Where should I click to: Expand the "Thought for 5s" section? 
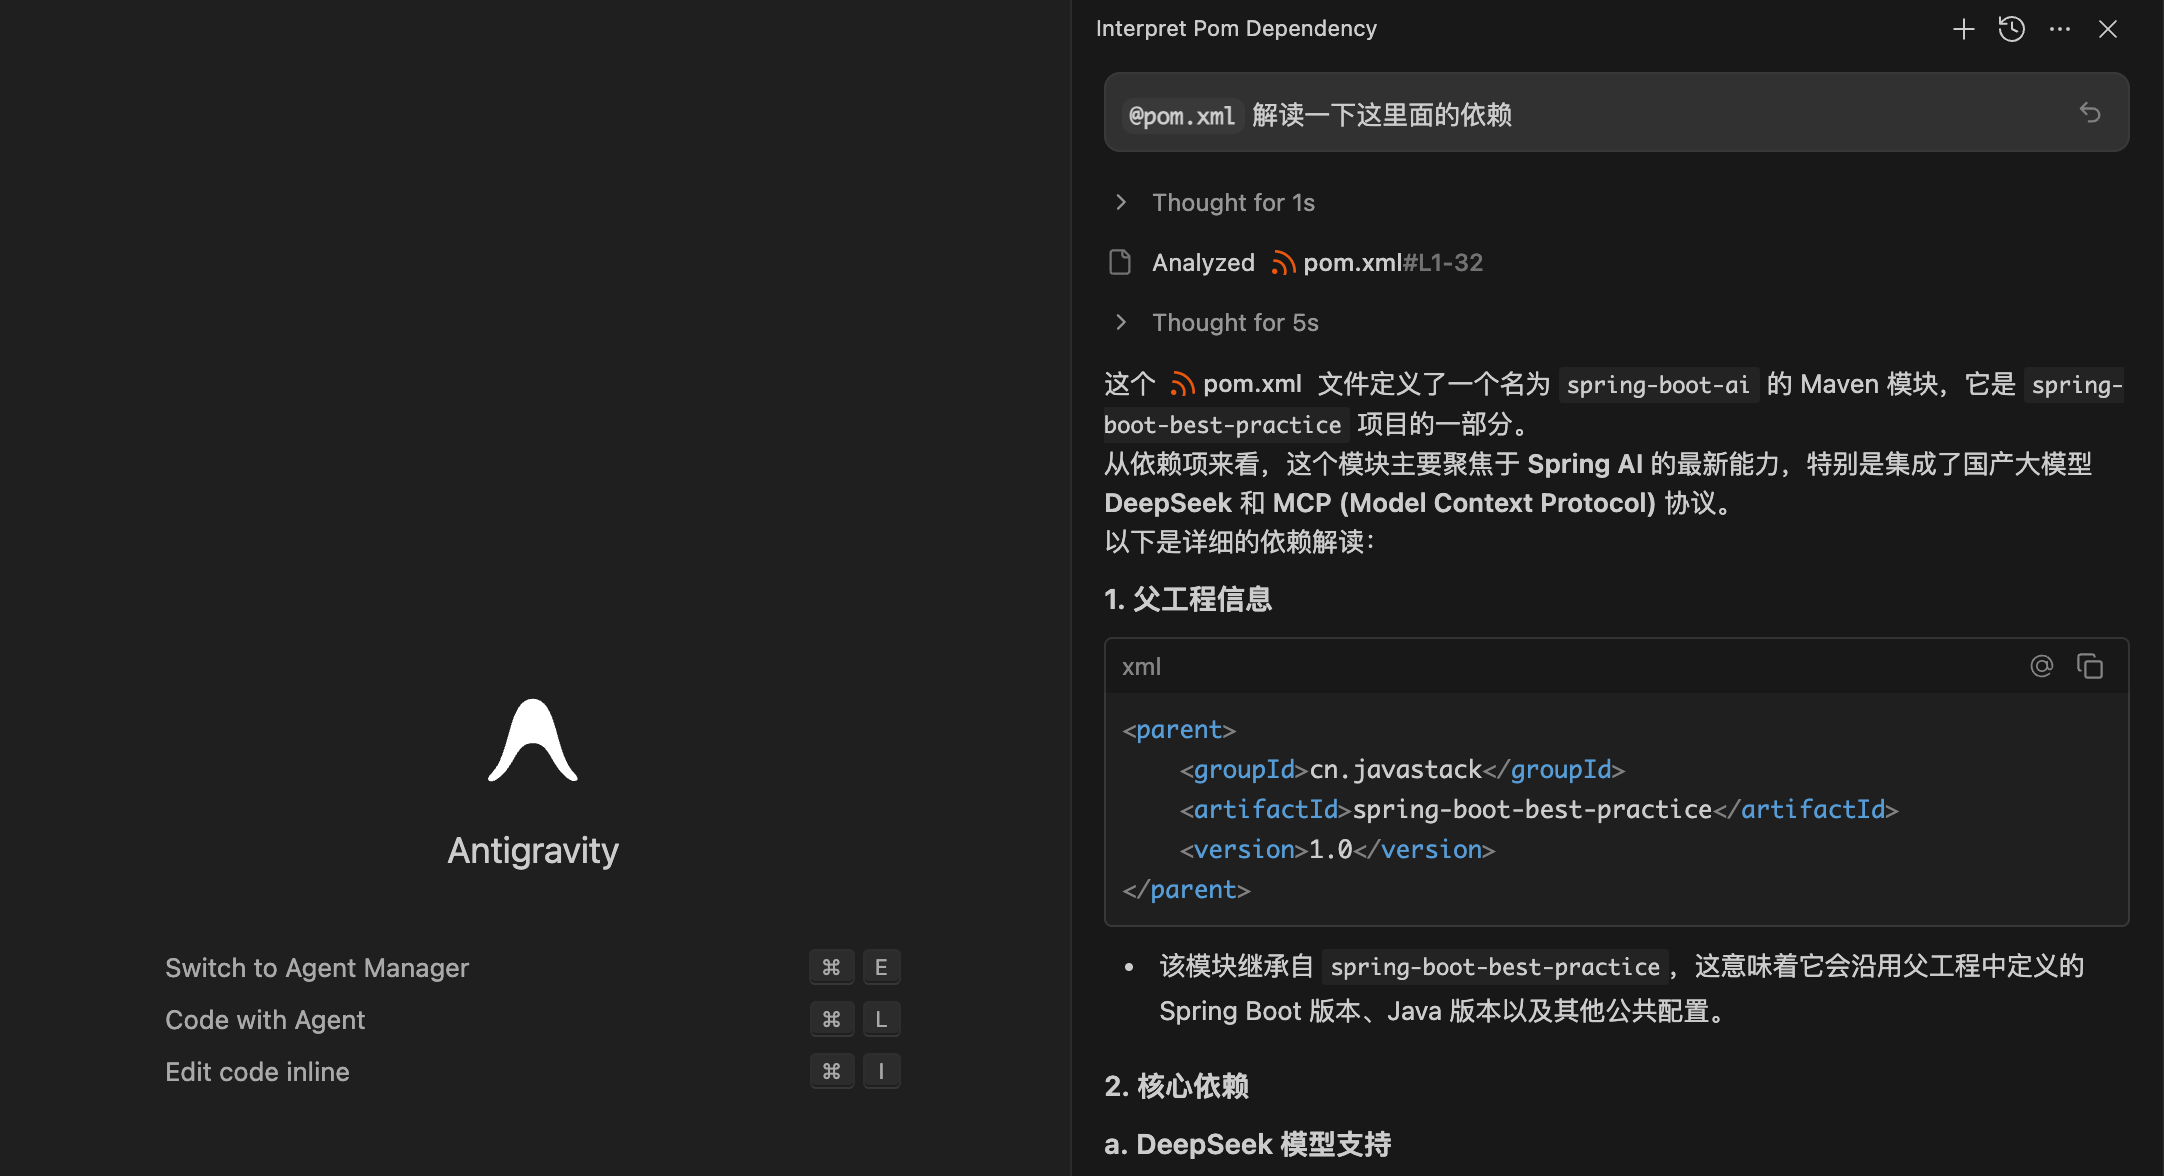[1234, 322]
